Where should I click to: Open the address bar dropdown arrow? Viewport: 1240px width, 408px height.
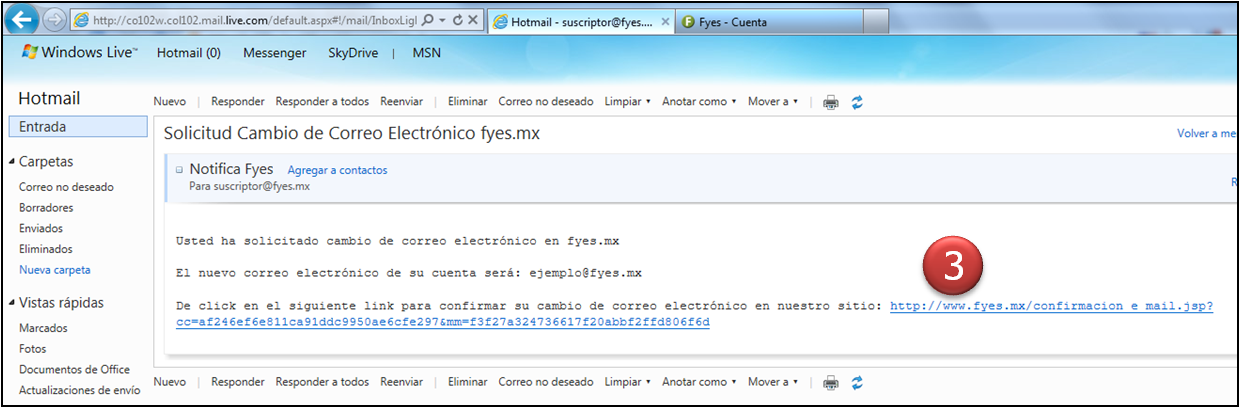coord(442,21)
